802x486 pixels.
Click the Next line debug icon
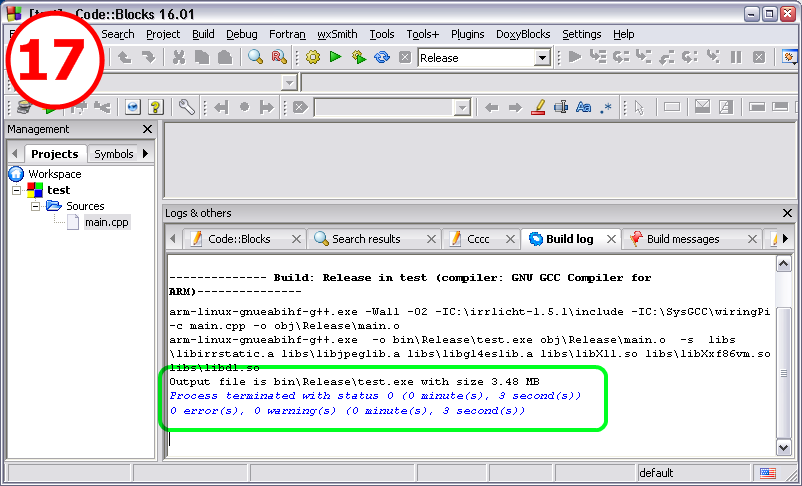point(621,57)
